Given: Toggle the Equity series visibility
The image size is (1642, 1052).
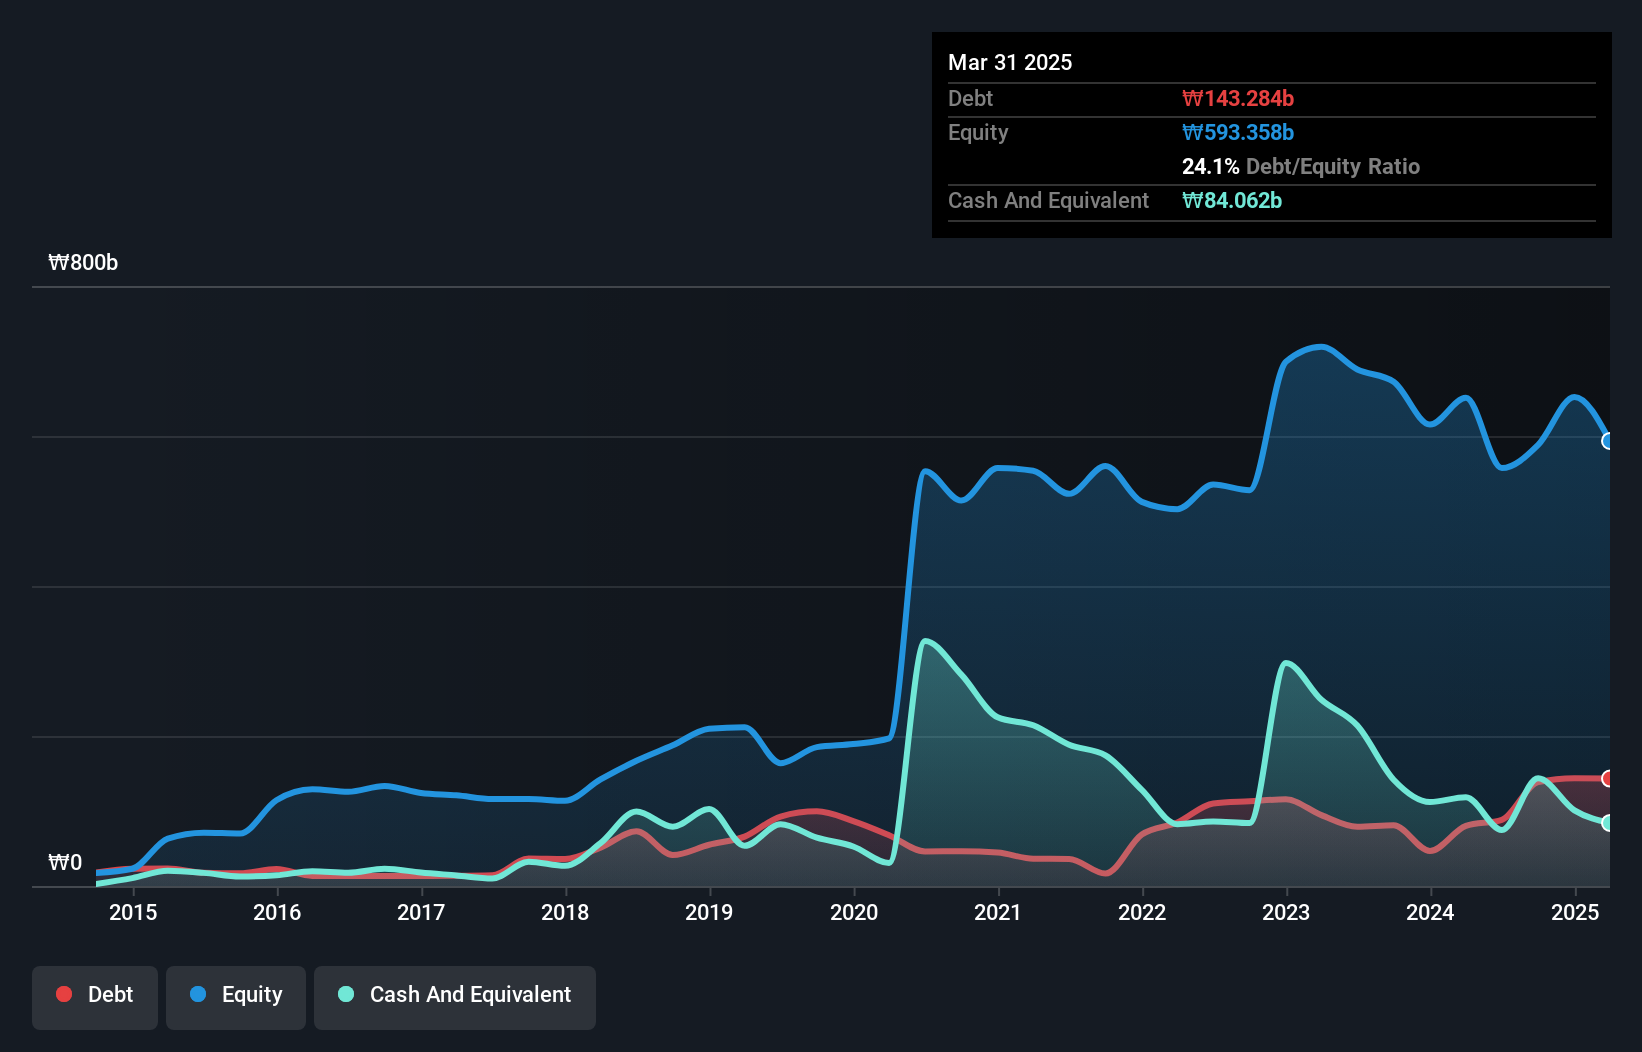Looking at the screenshot, I should (x=235, y=995).
